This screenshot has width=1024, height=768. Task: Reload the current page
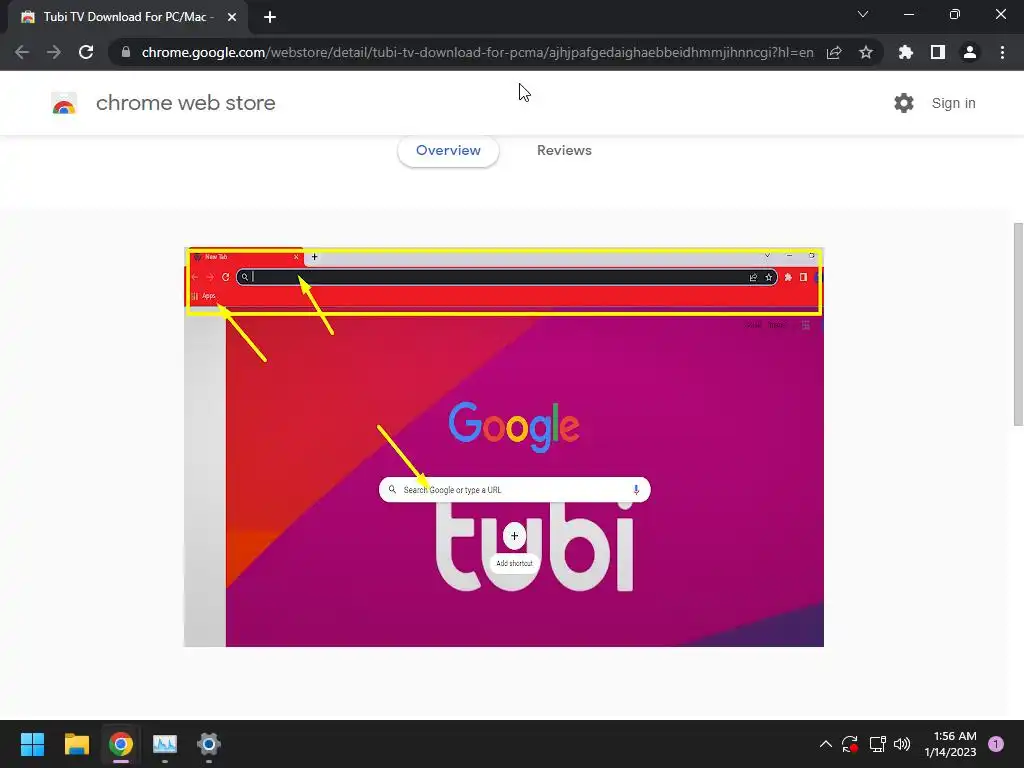pyautogui.click(x=86, y=52)
